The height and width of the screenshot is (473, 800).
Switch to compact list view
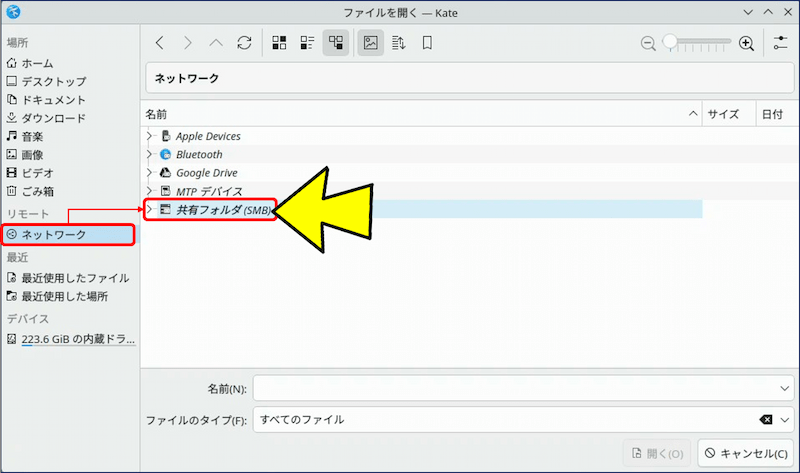pyautogui.click(x=307, y=43)
